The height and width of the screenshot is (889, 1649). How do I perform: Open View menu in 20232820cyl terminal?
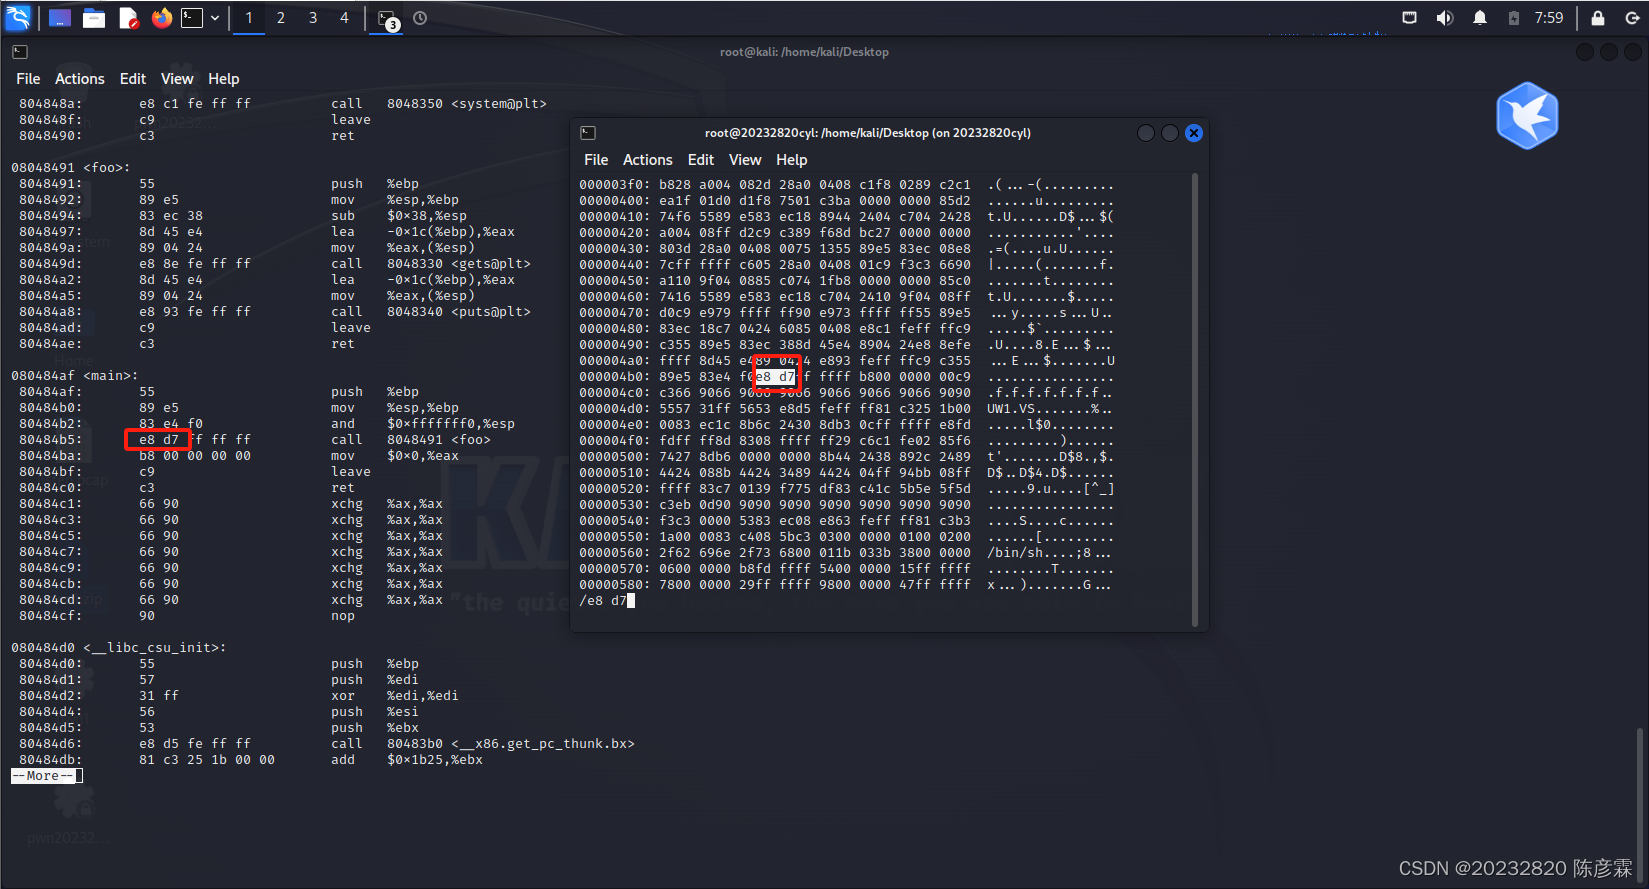pos(745,160)
